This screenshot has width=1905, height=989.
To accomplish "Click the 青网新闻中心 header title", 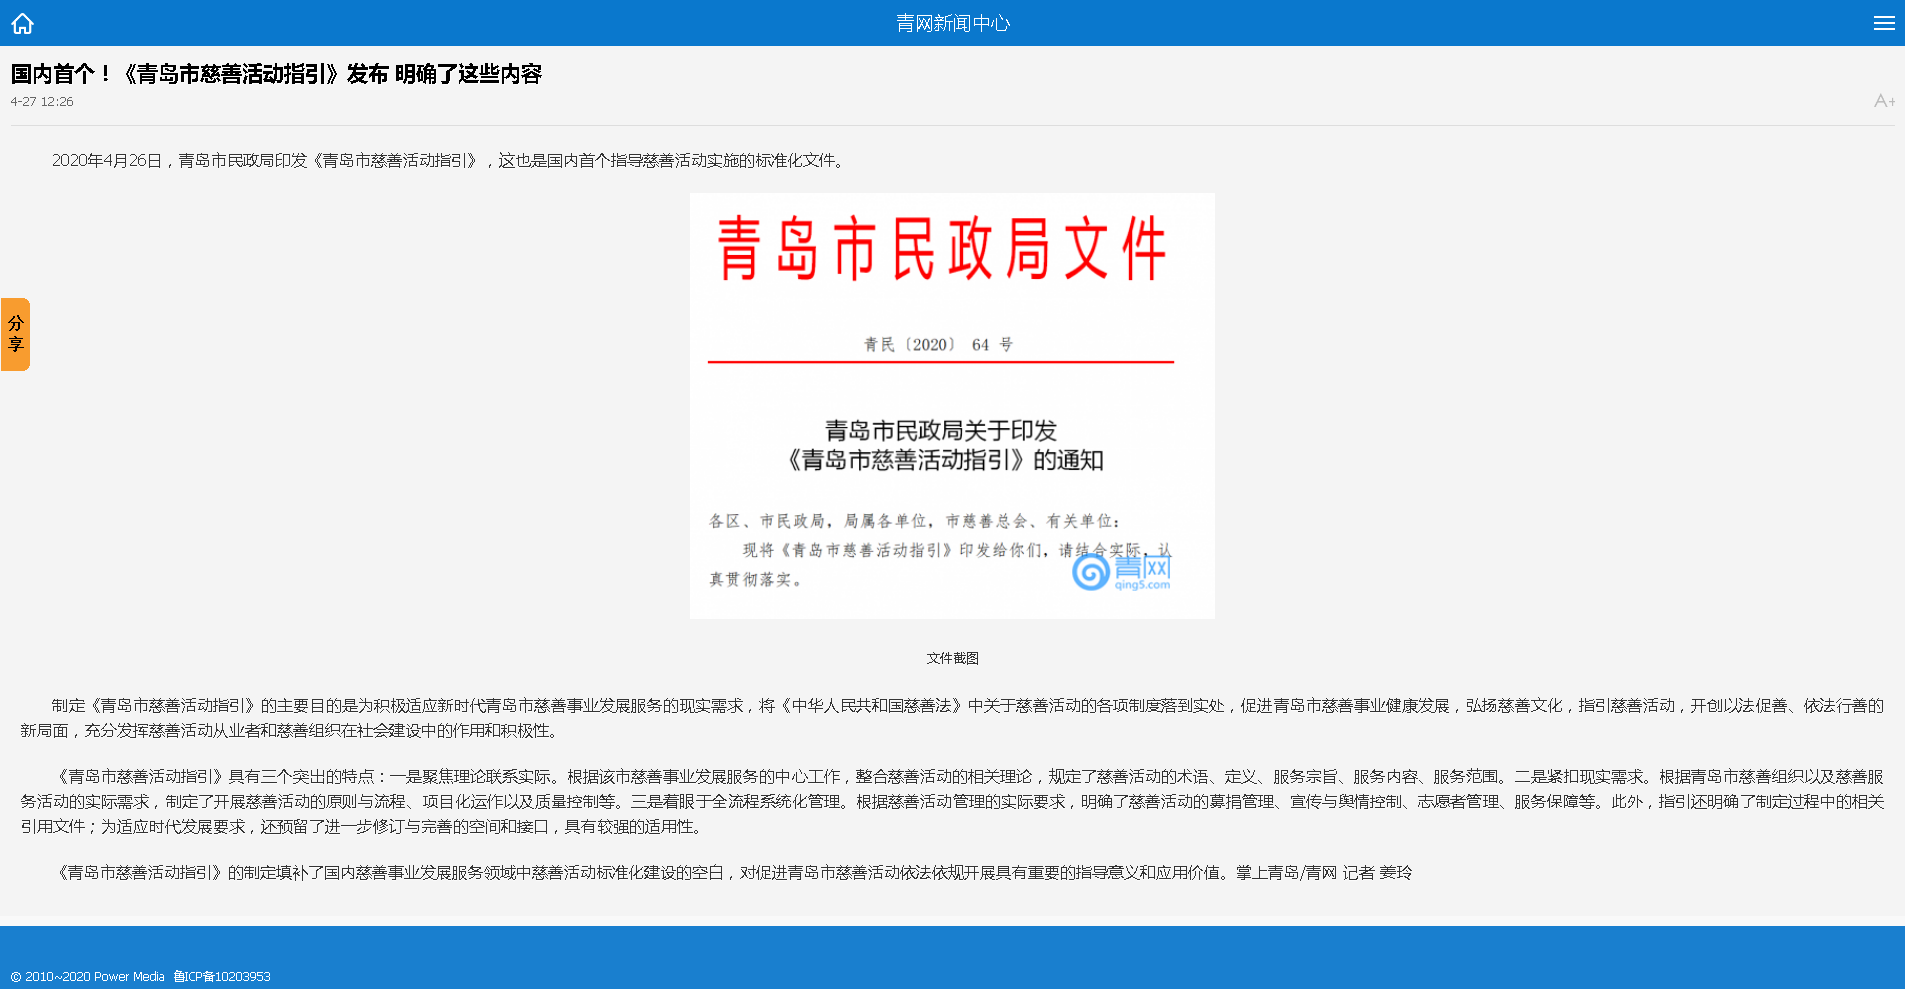I will point(952,23).
